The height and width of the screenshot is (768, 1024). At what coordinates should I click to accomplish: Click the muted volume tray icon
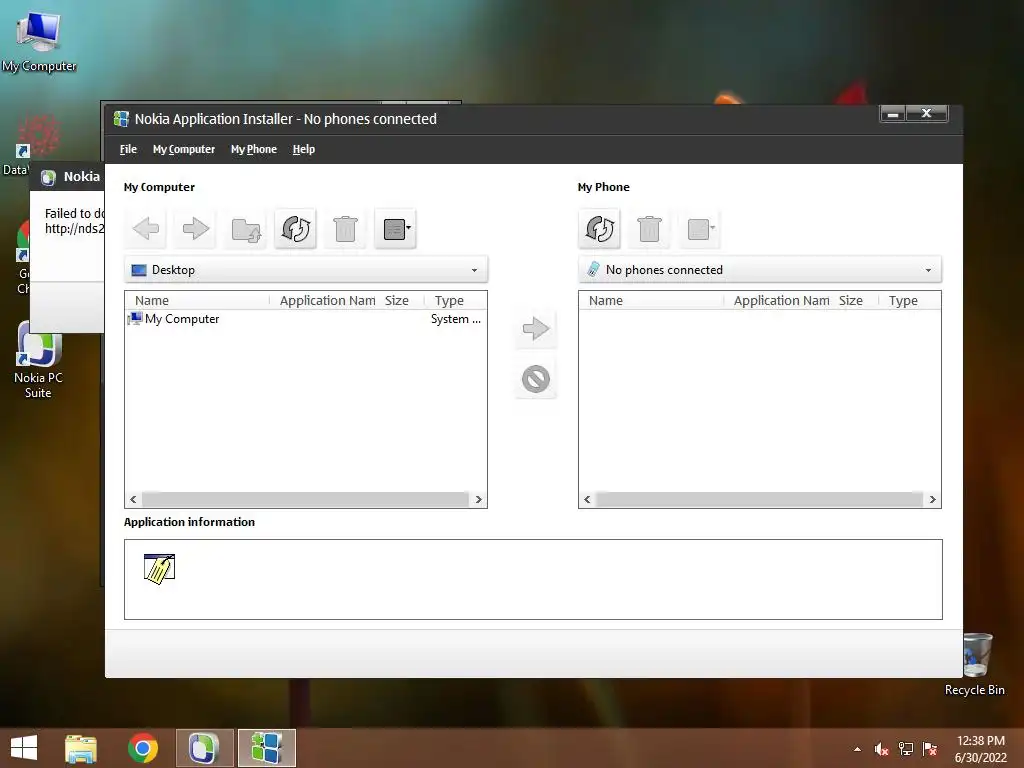point(881,749)
